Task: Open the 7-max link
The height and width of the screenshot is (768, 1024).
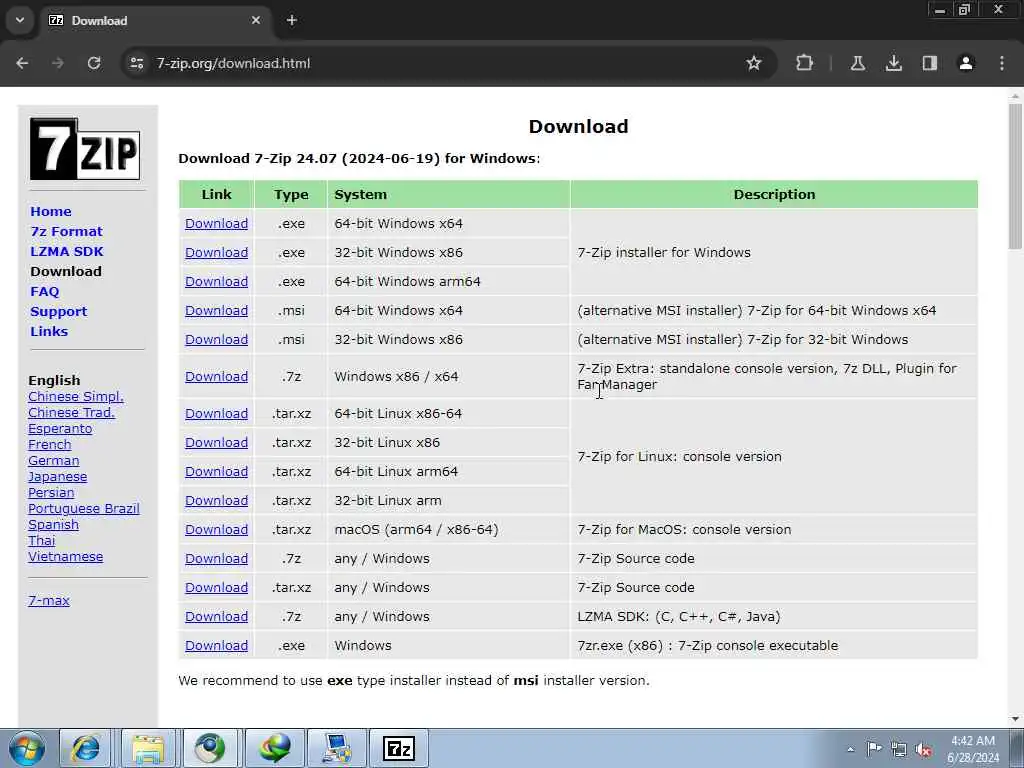Action: point(49,600)
